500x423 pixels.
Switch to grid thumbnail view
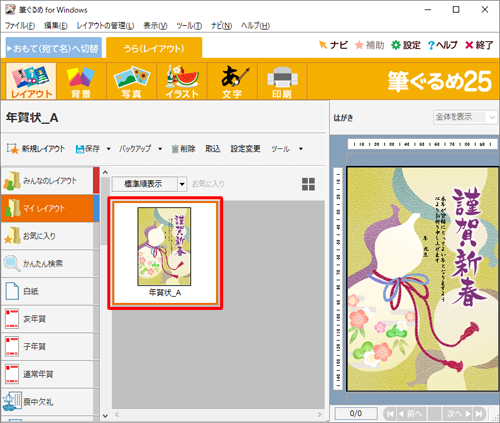coord(308,184)
